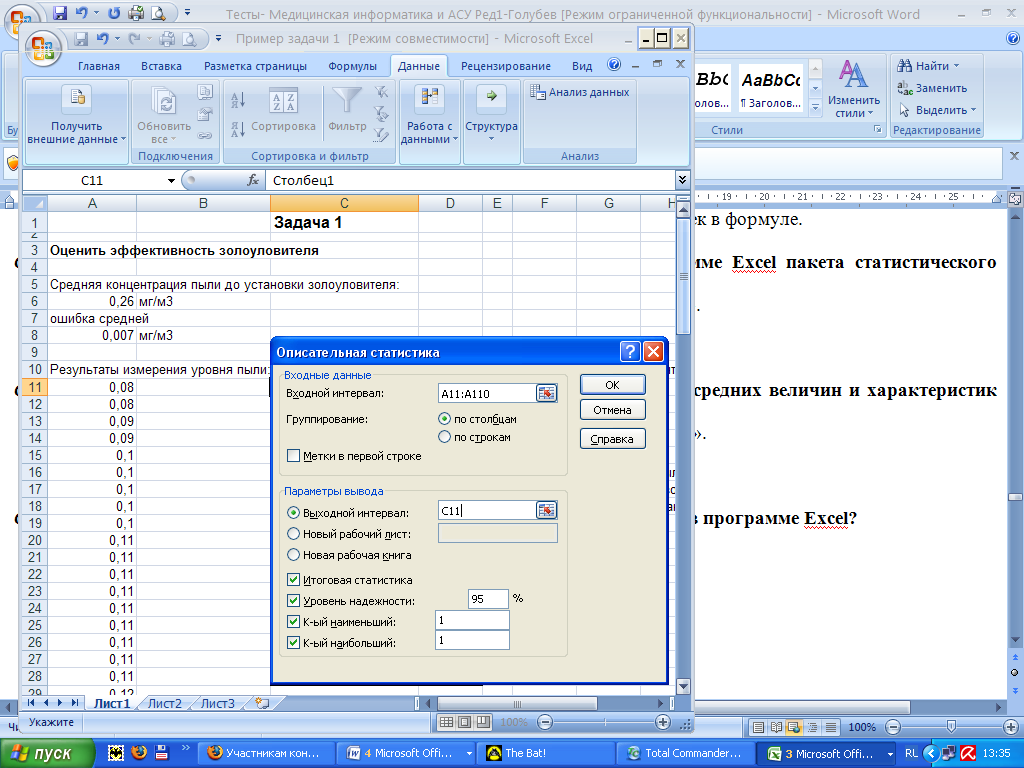Select 'по столбцам' grouping radio button
The image size is (1024, 768).
click(x=445, y=419)
